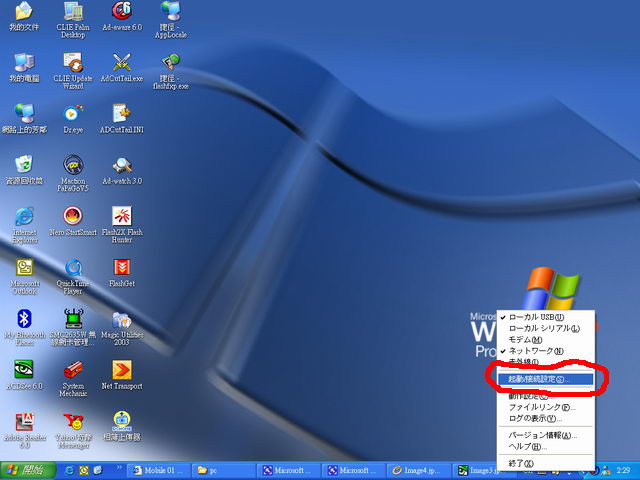
Task: Activate the pc folder taskbar button
Action: coord(222,471)
